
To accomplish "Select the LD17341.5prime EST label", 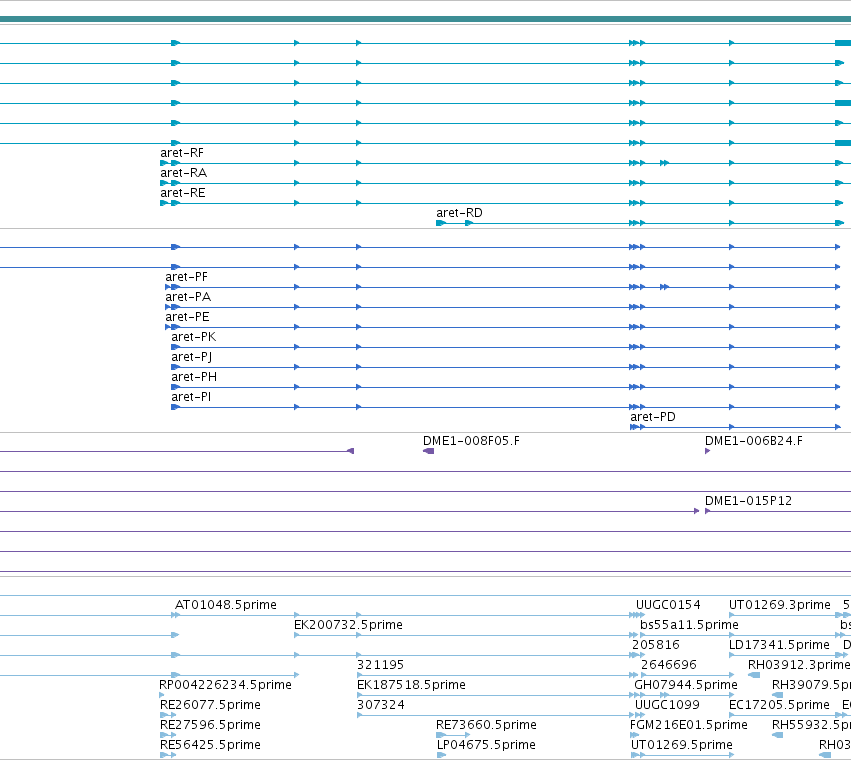I will 779,645.
